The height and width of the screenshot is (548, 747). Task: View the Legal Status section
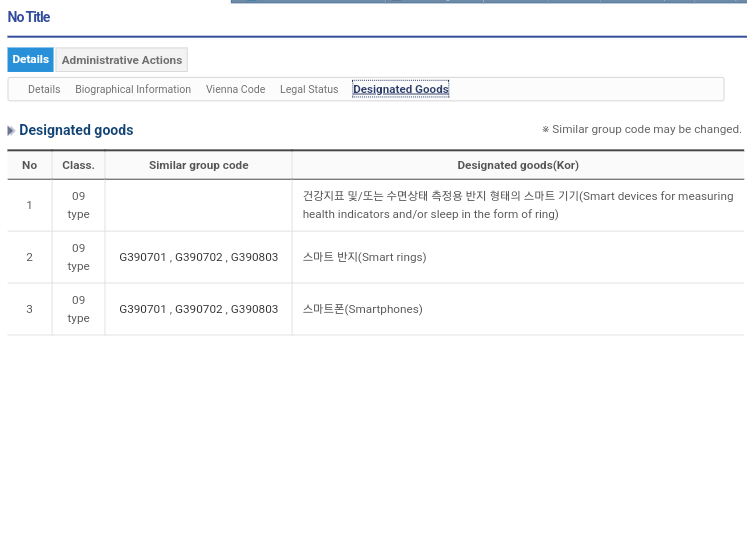tap(309, 90)
